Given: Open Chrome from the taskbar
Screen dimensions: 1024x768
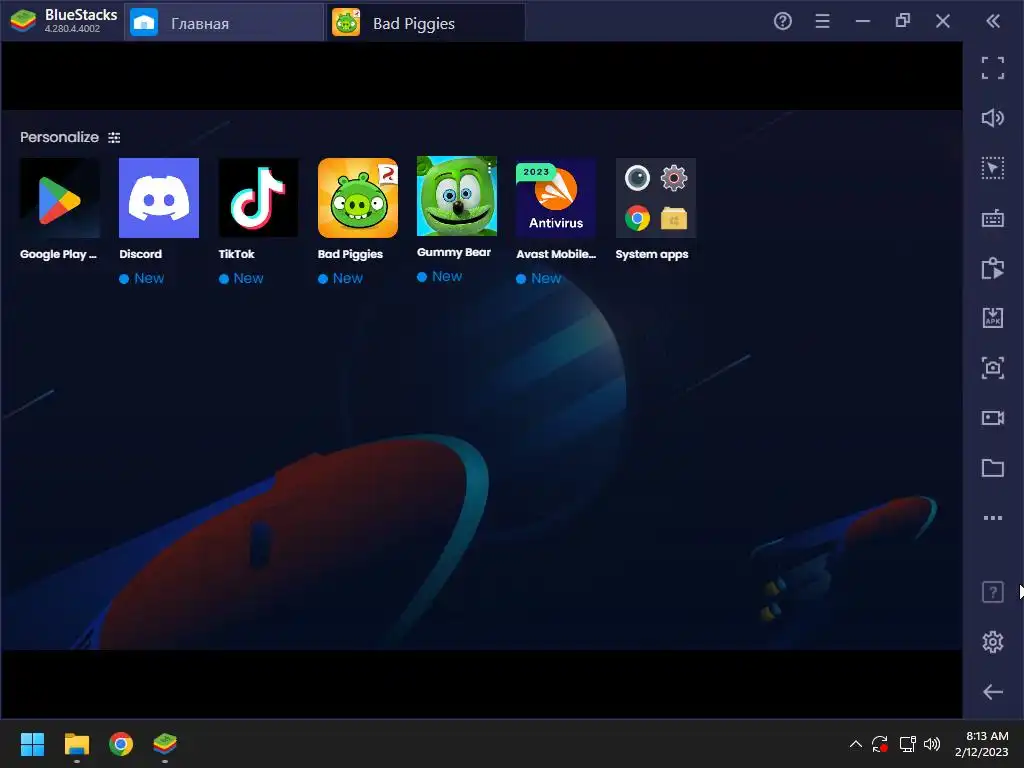Looking at the screenshot, I should (x=121, y=744).
